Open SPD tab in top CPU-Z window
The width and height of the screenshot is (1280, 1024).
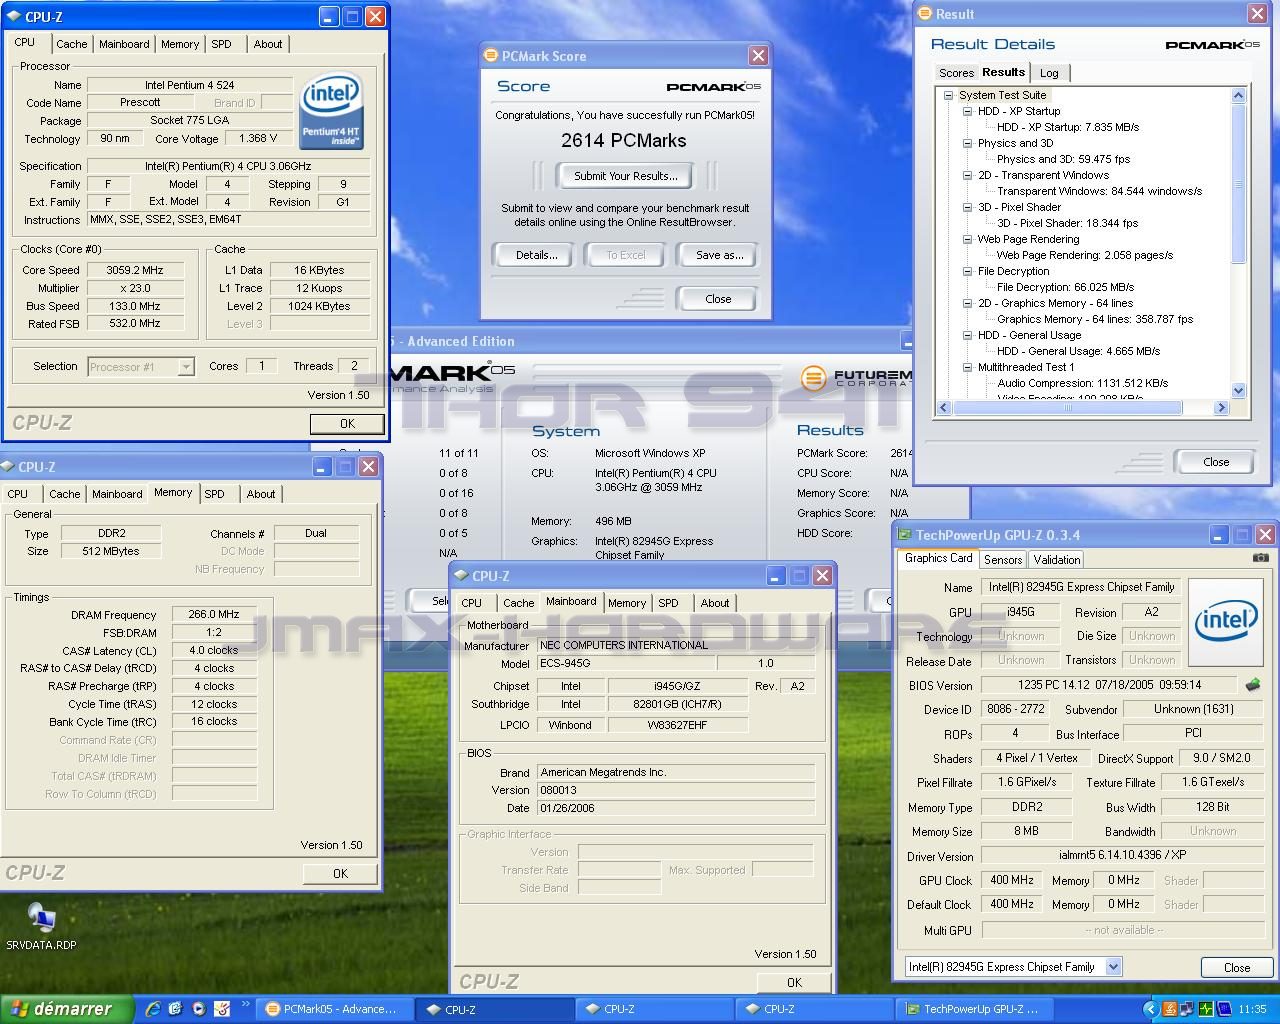222,44
